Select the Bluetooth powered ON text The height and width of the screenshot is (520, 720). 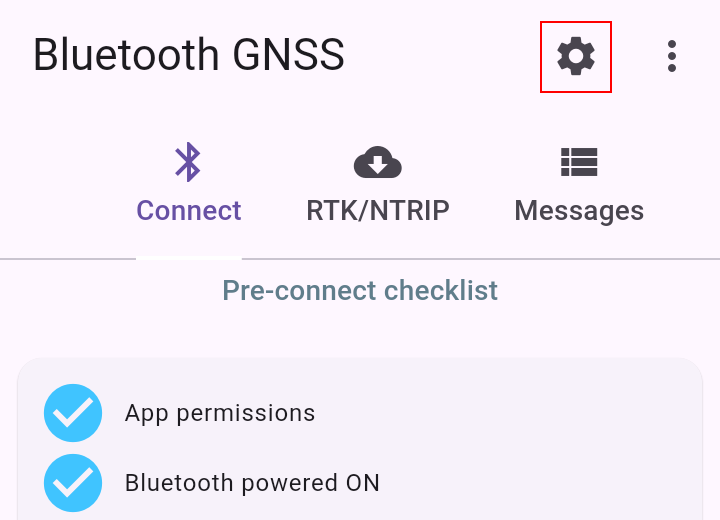click(252, 483)
